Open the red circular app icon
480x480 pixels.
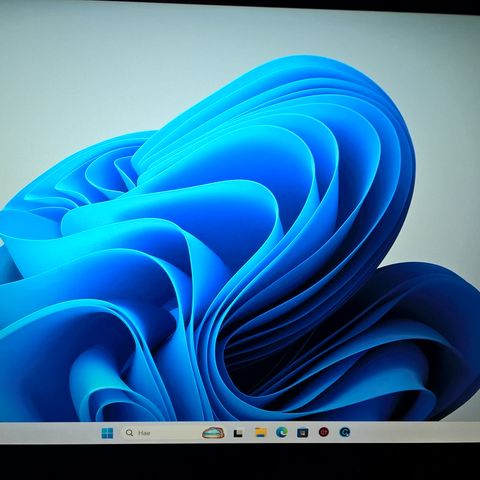(x=323, y=432)
